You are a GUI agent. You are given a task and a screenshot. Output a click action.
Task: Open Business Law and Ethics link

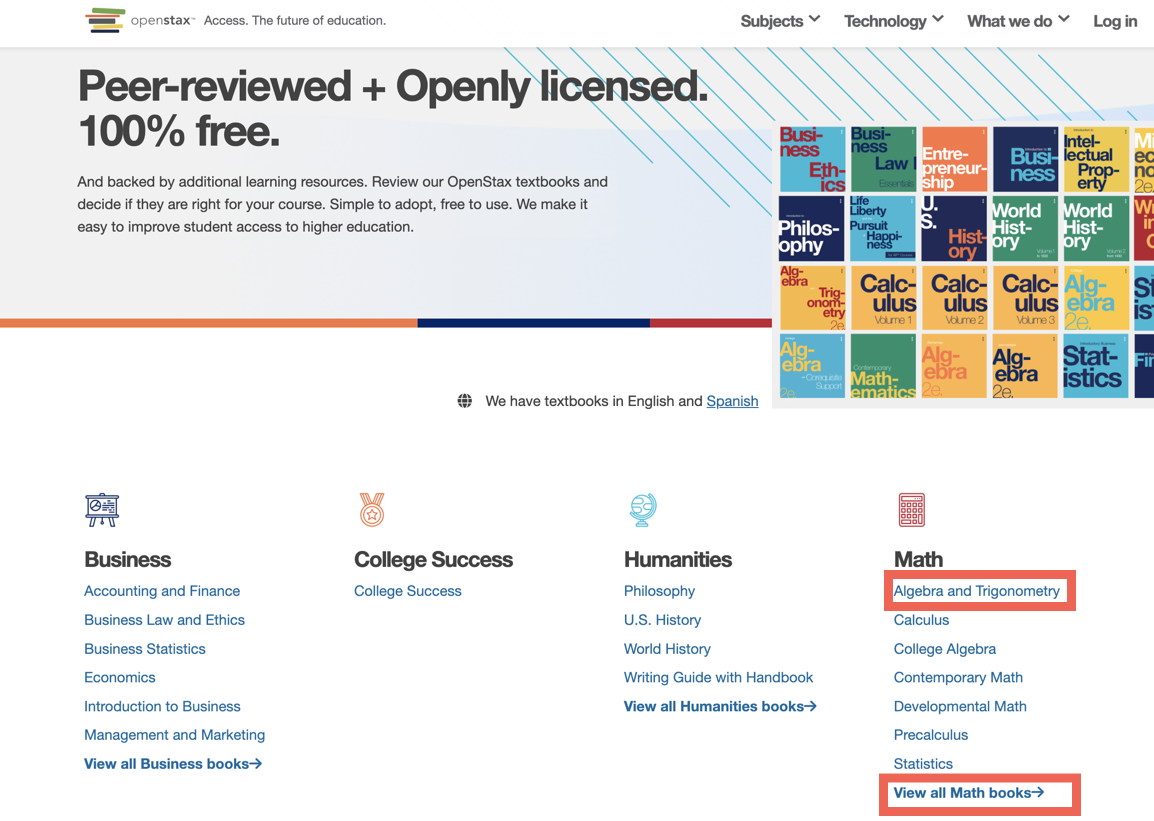(164, 620)
